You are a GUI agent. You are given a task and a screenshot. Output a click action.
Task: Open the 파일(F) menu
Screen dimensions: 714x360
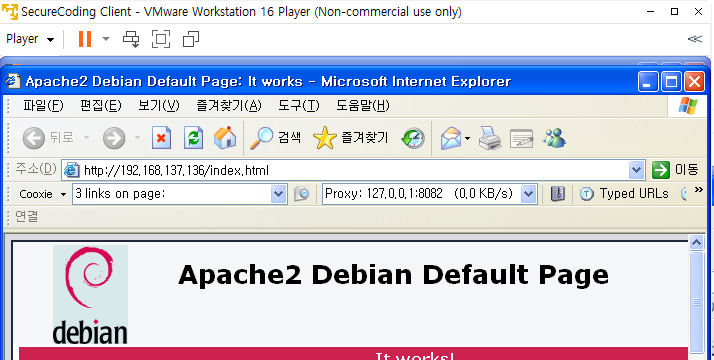[43, 106]
